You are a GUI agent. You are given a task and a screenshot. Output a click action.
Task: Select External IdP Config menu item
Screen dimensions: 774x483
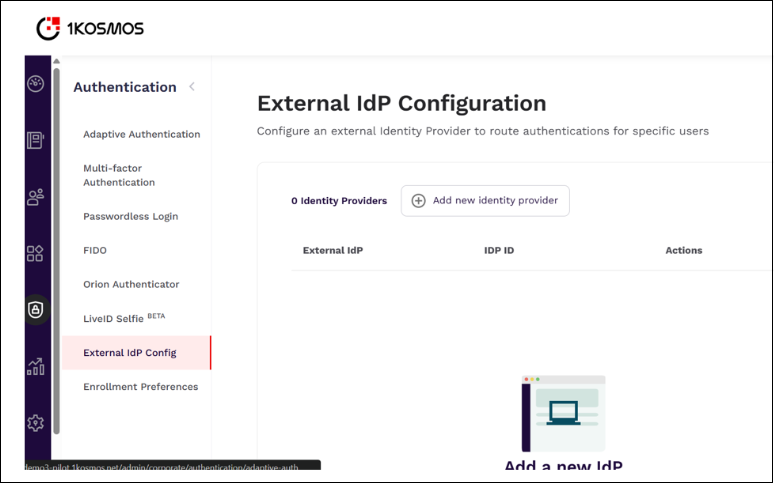point(130,352)
